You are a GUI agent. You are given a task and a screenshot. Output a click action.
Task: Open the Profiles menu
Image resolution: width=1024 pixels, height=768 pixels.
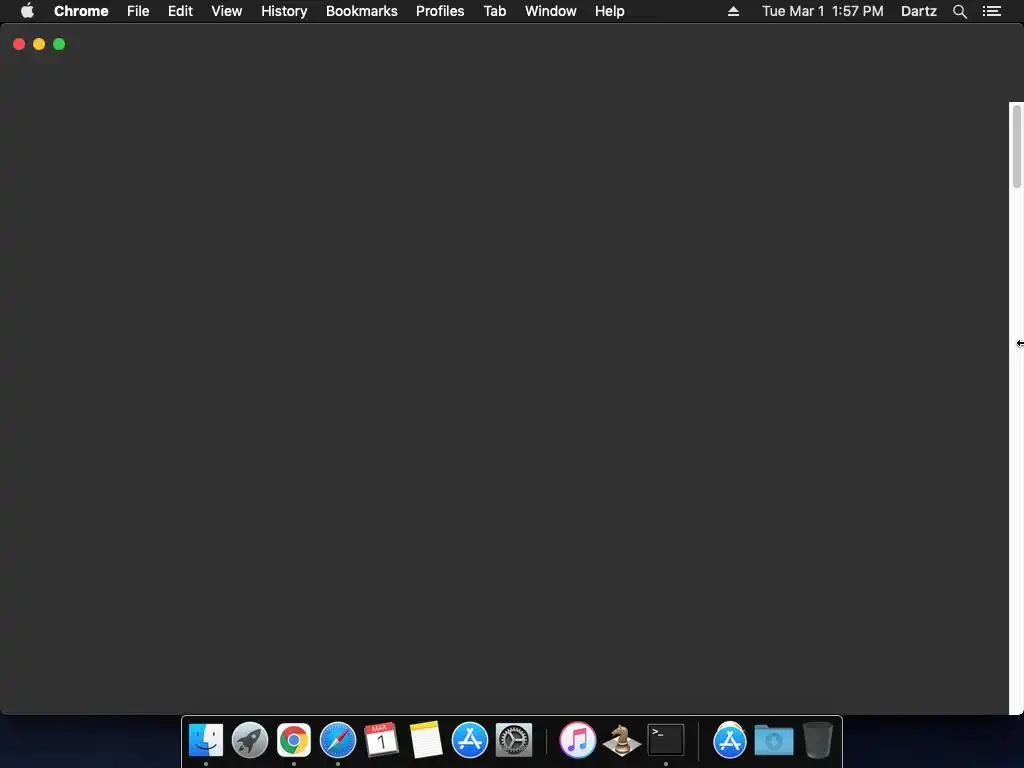[x=440, y=11]
